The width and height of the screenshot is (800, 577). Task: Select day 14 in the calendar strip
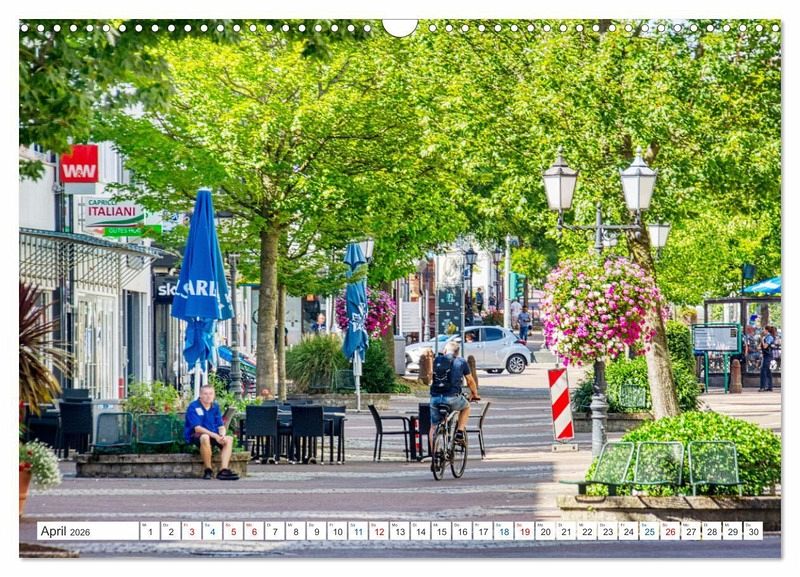click(420, 531)
